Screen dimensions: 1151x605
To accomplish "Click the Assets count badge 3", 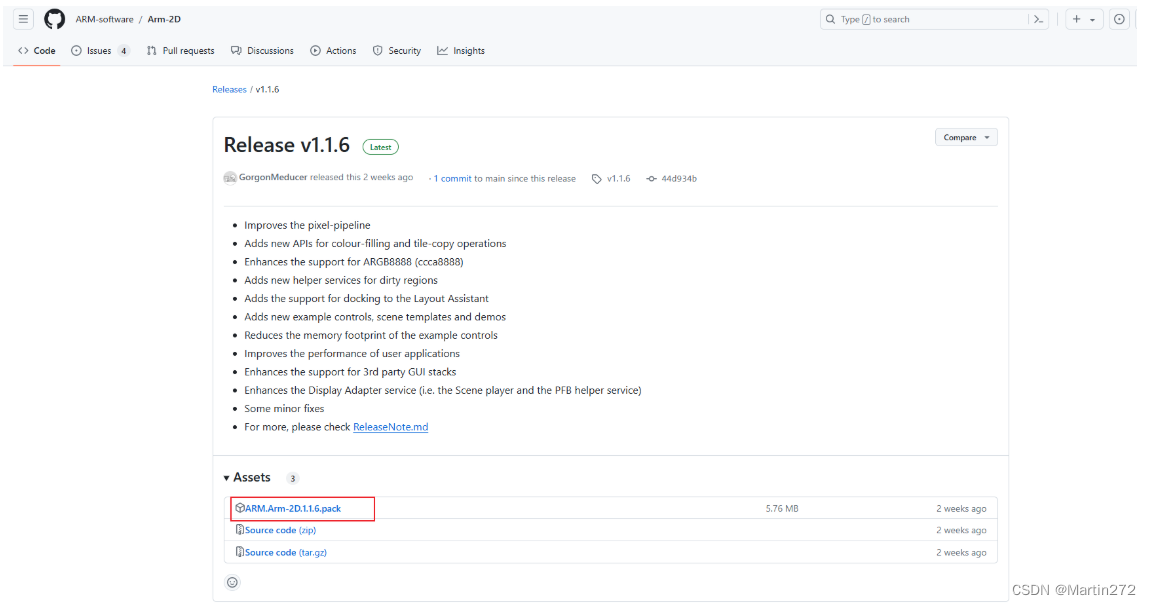I will click(x=292, y=478).
